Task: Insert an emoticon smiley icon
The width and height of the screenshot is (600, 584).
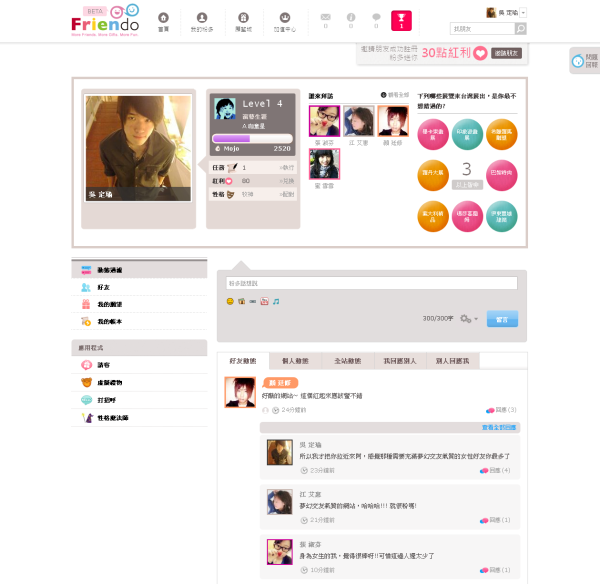Action: coord(230,302)
